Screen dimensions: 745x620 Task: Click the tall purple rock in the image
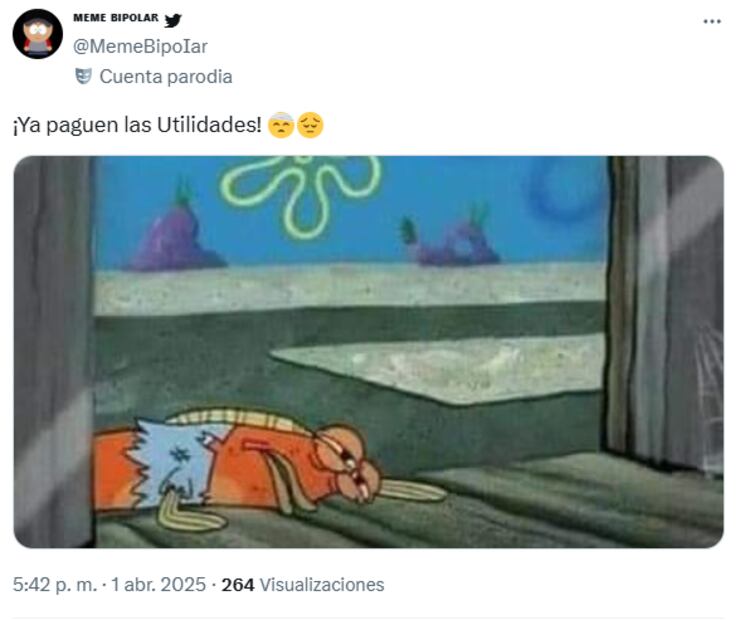coord(175,230)
